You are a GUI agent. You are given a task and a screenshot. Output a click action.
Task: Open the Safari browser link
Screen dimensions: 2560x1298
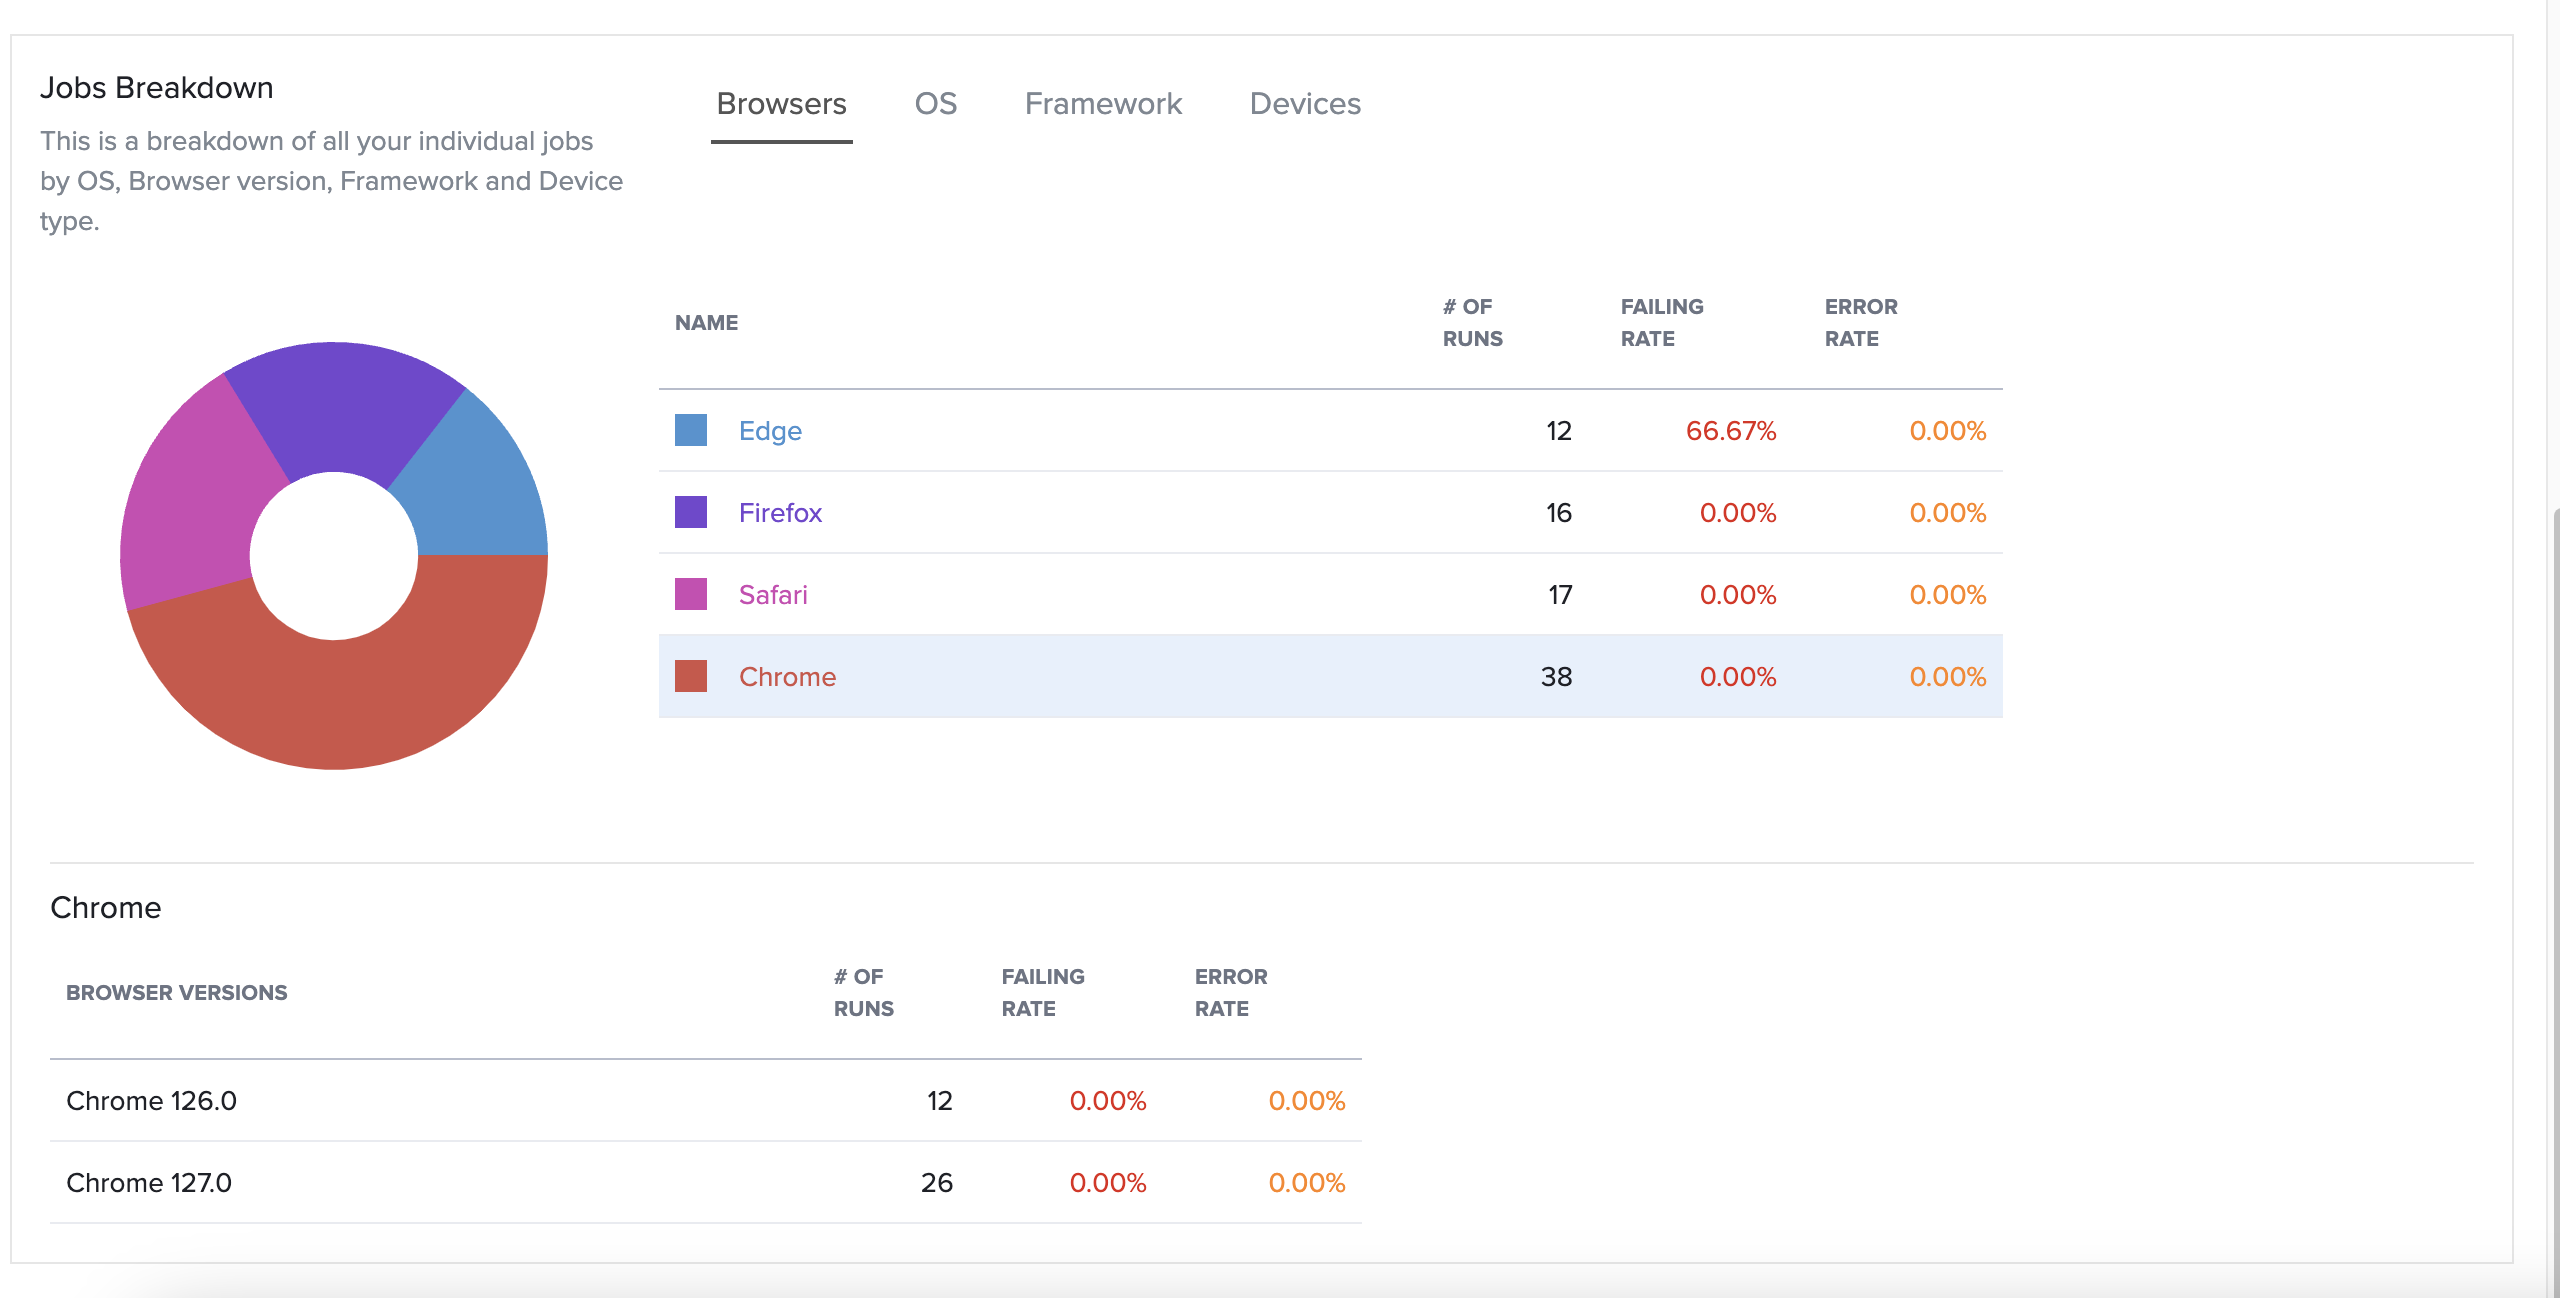[773, 595]
